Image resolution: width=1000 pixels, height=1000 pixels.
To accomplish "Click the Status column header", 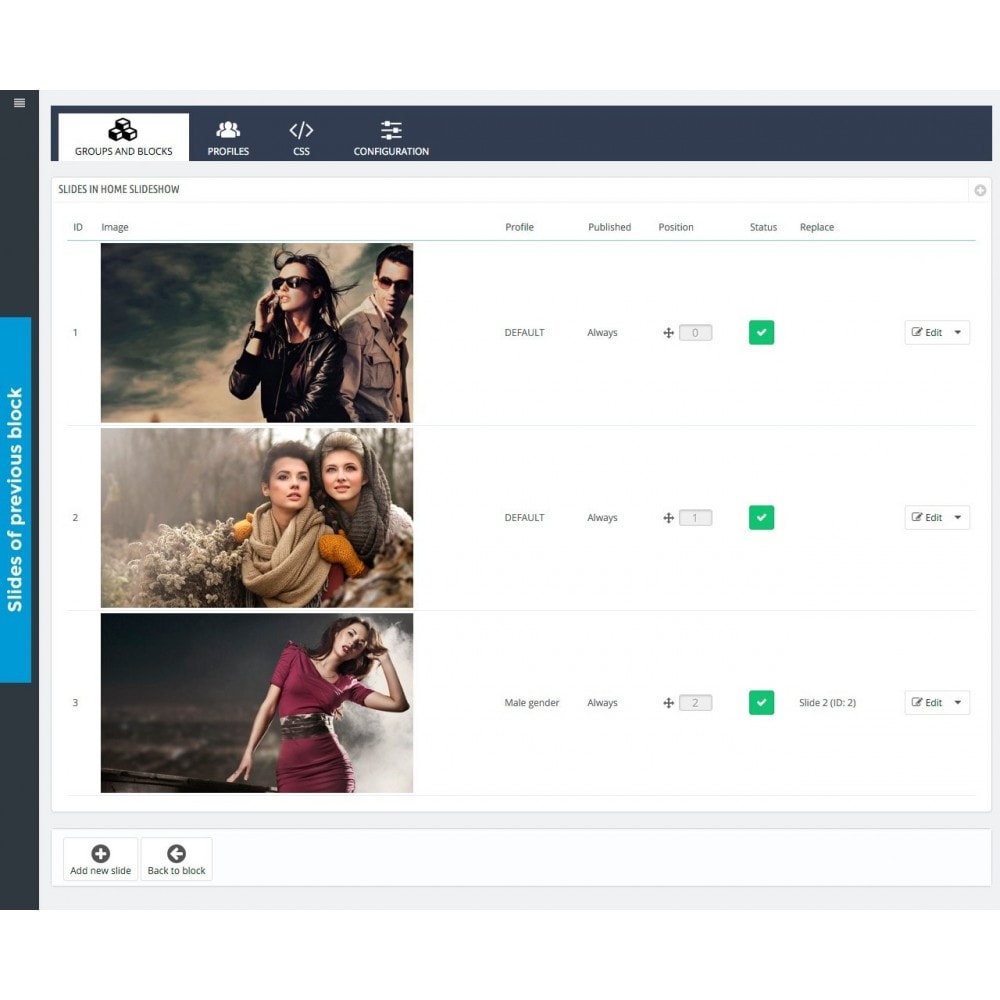I will [763, 227].
